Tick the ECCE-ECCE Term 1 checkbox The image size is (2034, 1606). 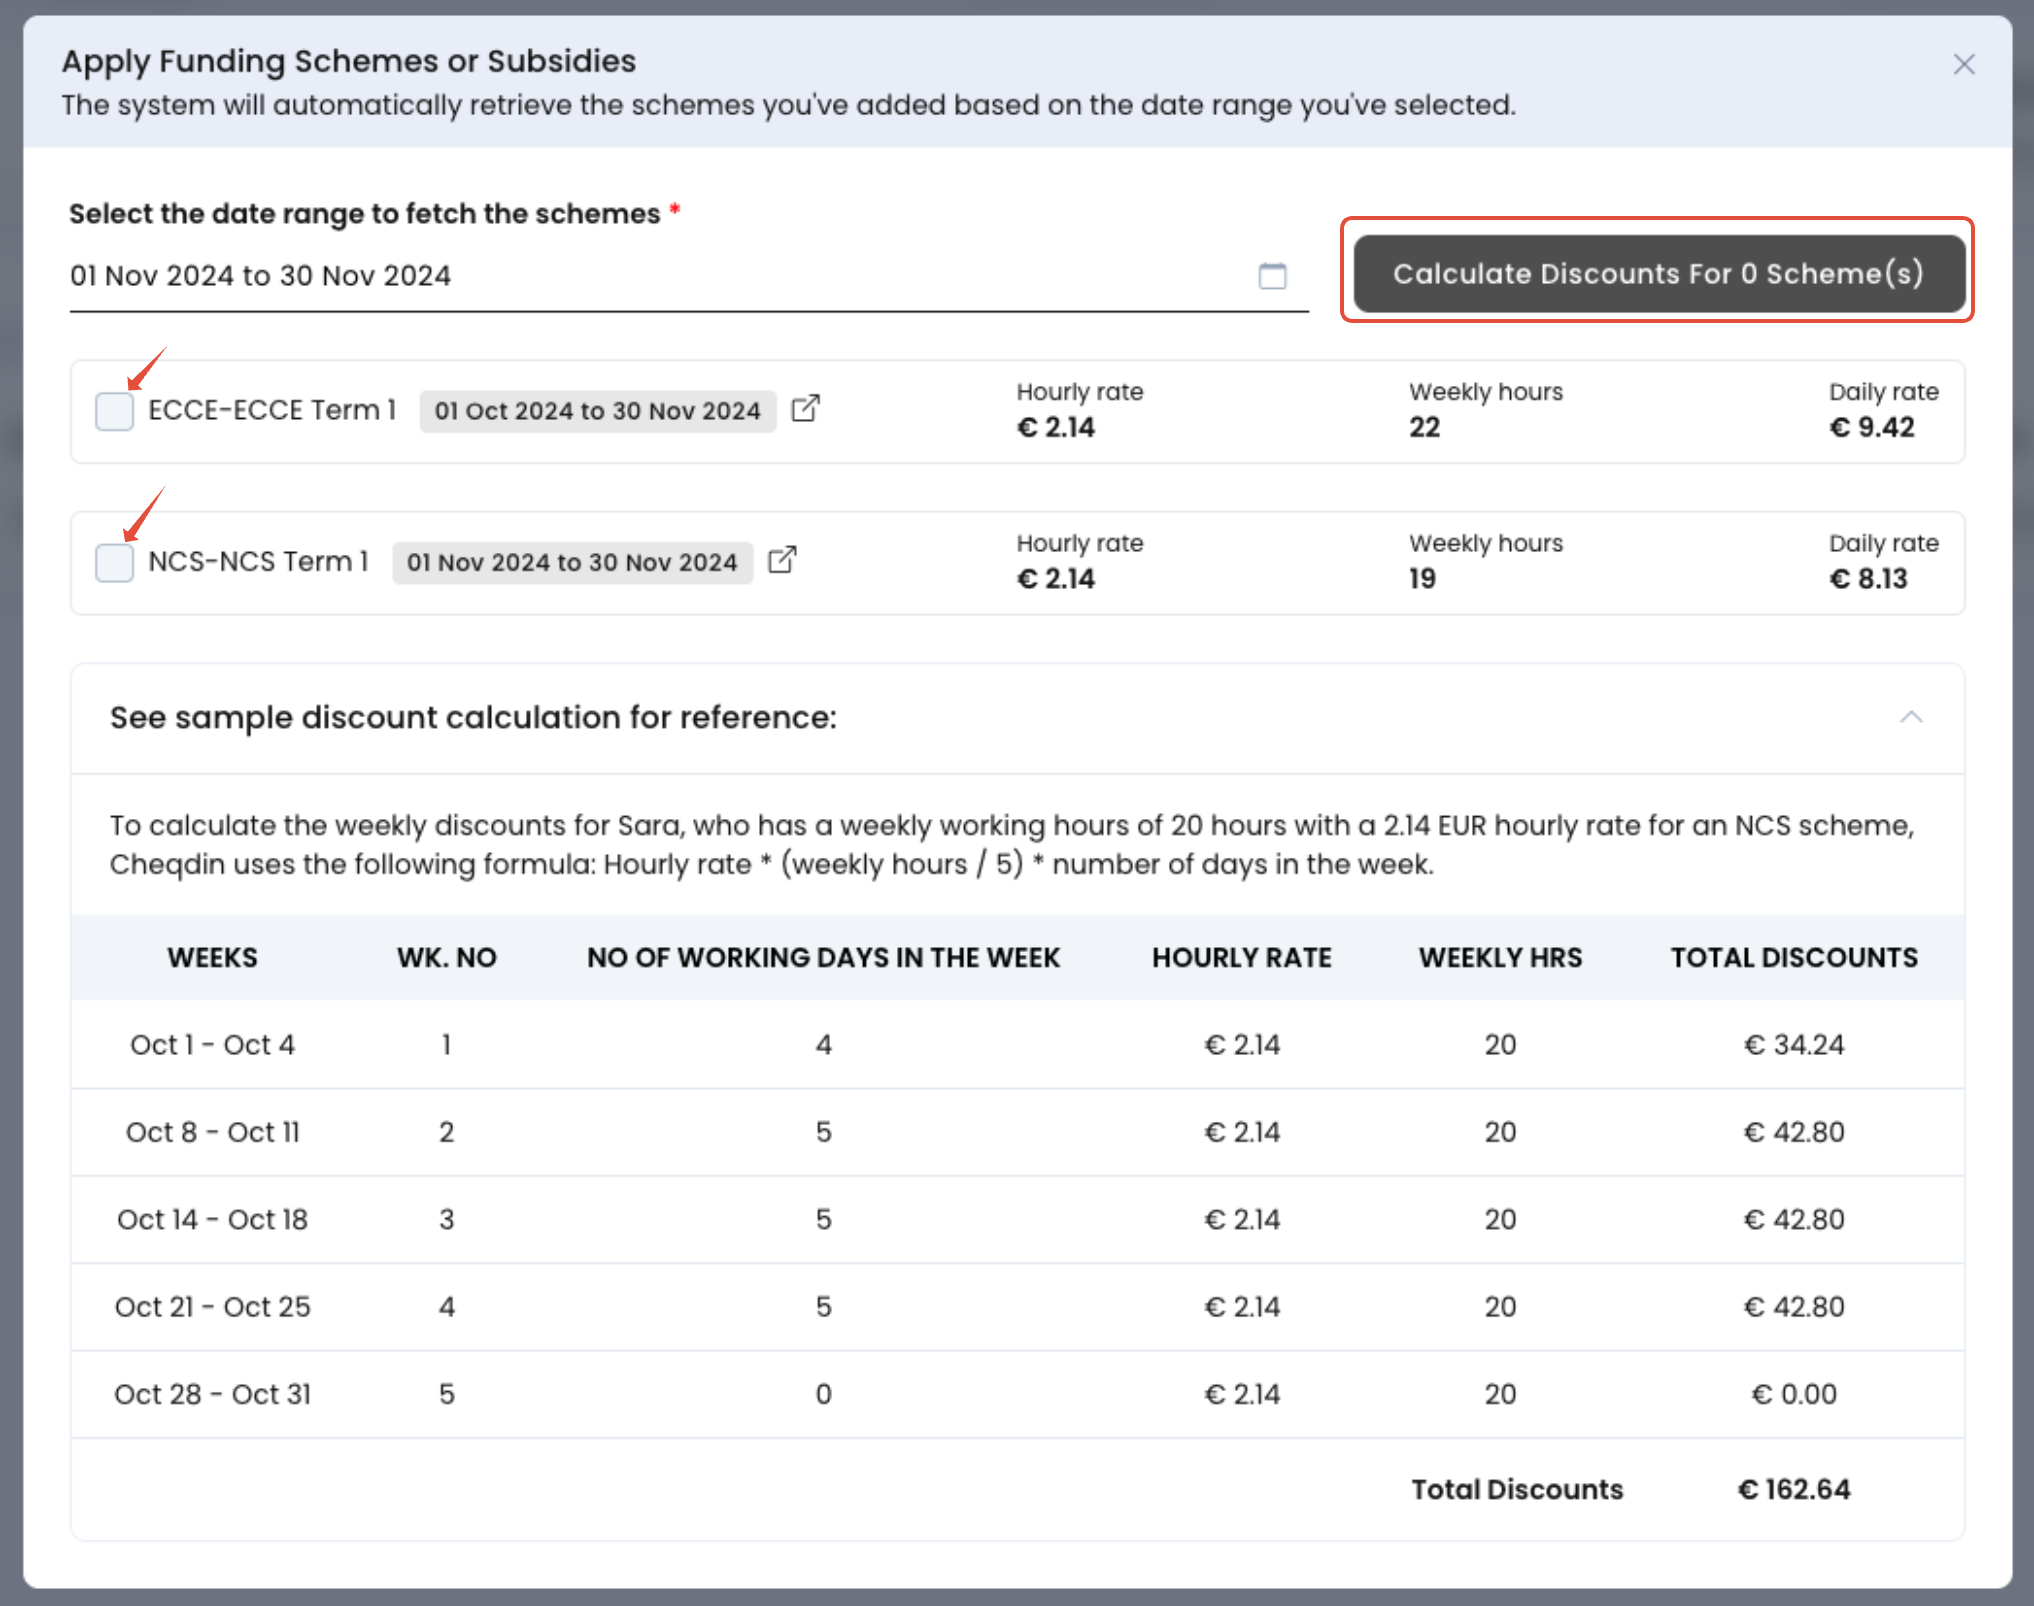point(115,411)
